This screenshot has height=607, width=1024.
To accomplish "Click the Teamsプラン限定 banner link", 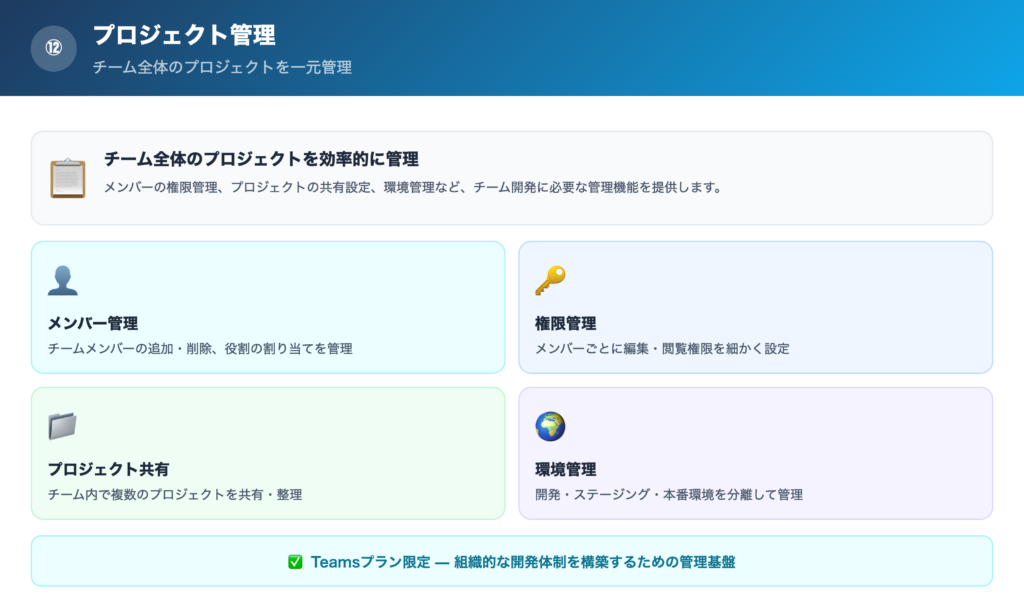I will (x=512, y=562).
